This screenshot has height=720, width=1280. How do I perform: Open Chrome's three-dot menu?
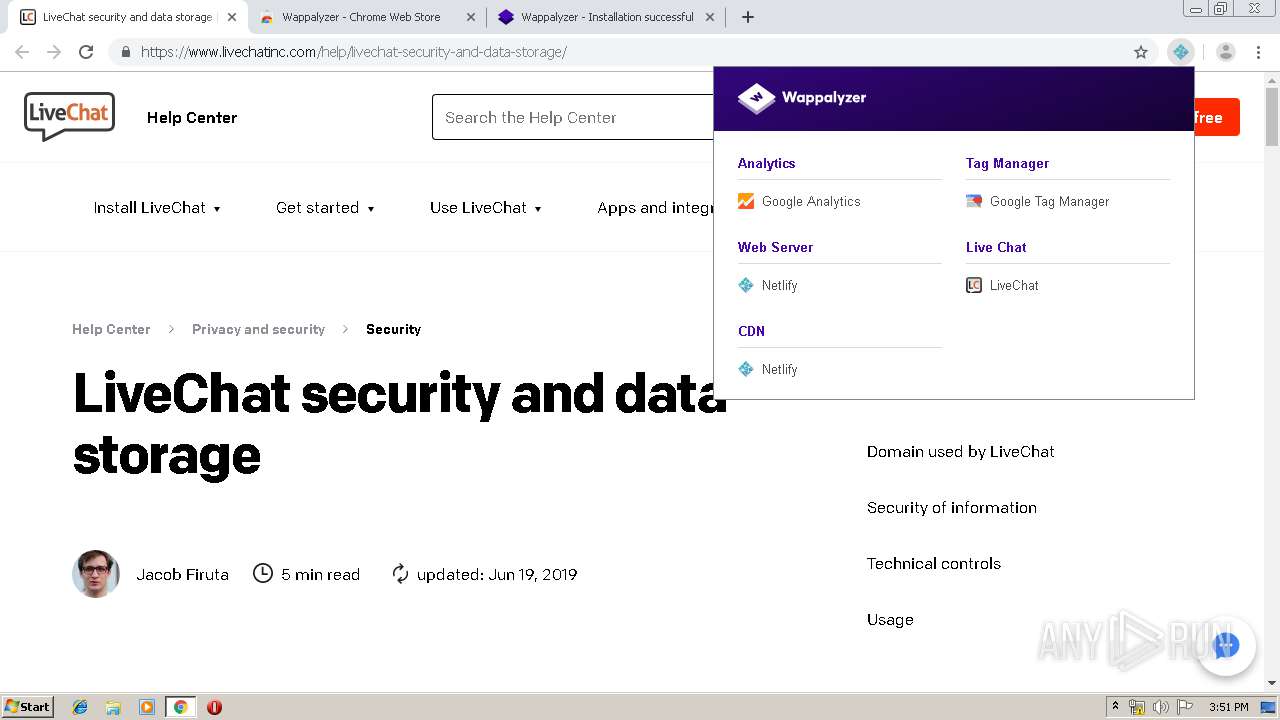[x=1258, y=52]
